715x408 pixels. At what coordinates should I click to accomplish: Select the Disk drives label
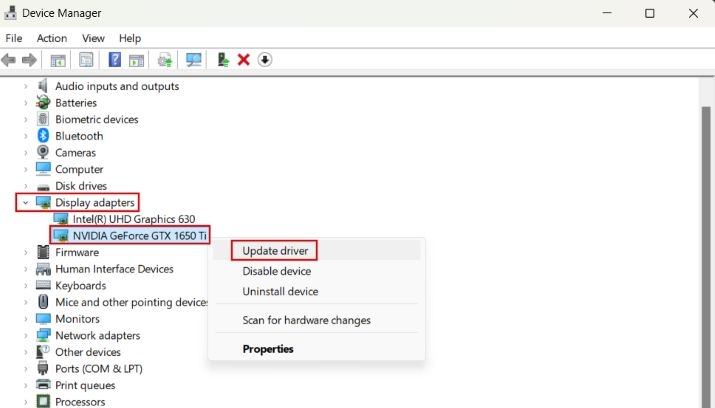tap(81, 186)
